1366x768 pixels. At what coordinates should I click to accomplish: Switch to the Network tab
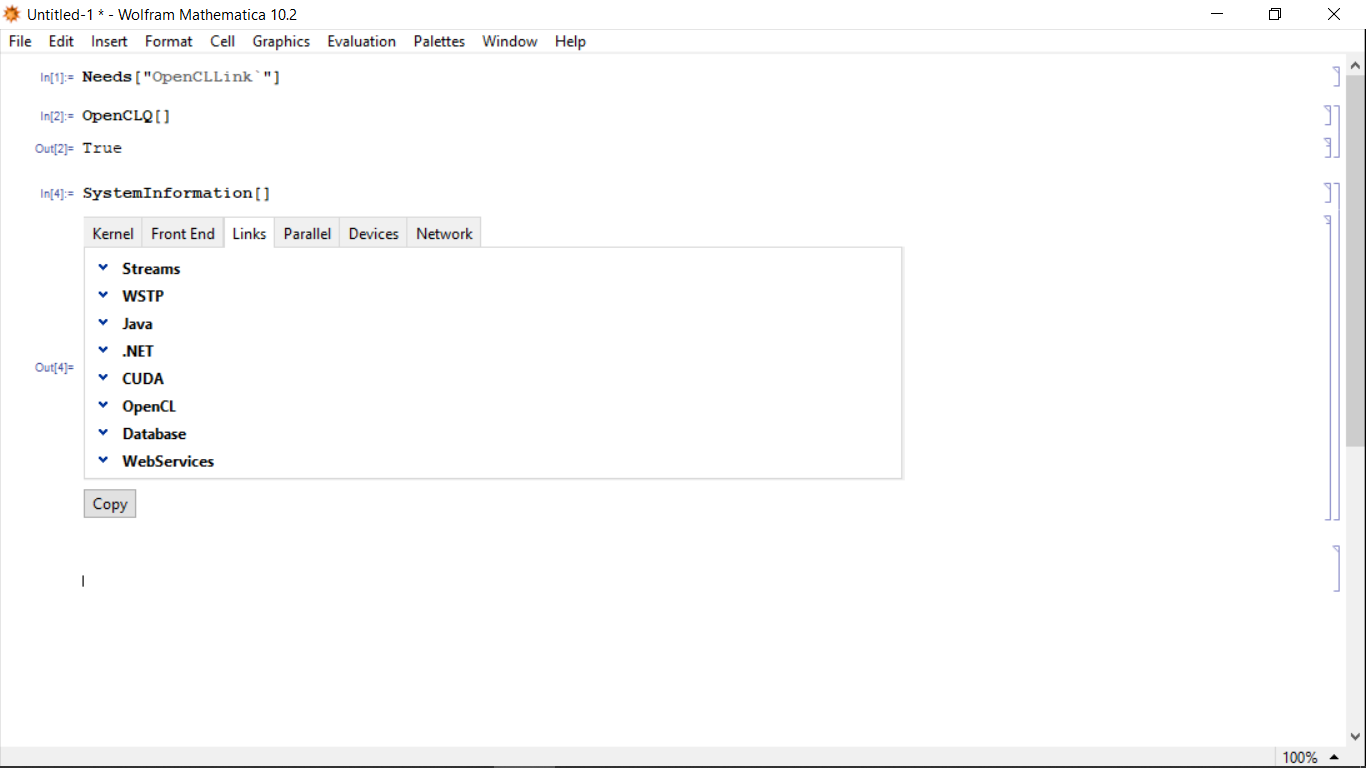pyautogui.click(x=444, y=233)
